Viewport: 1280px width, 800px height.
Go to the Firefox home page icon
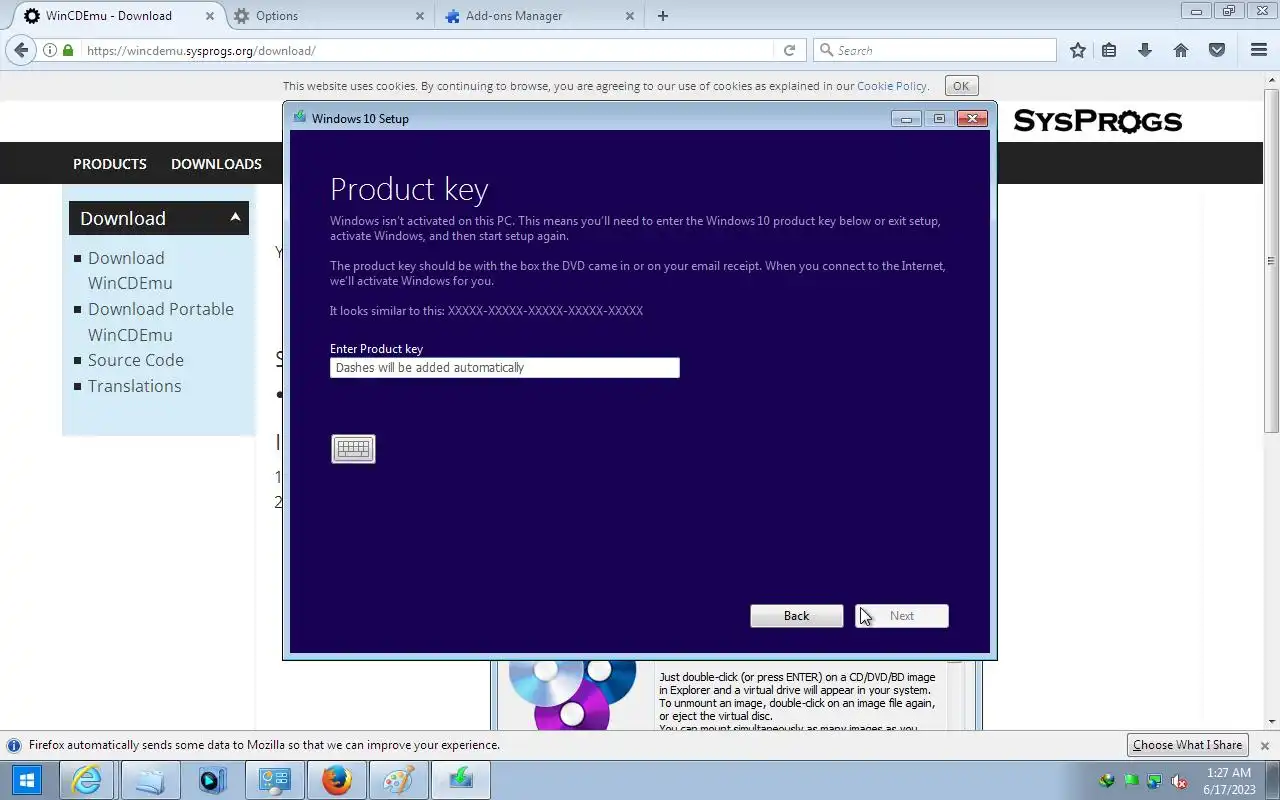[x=1181, y=50]
